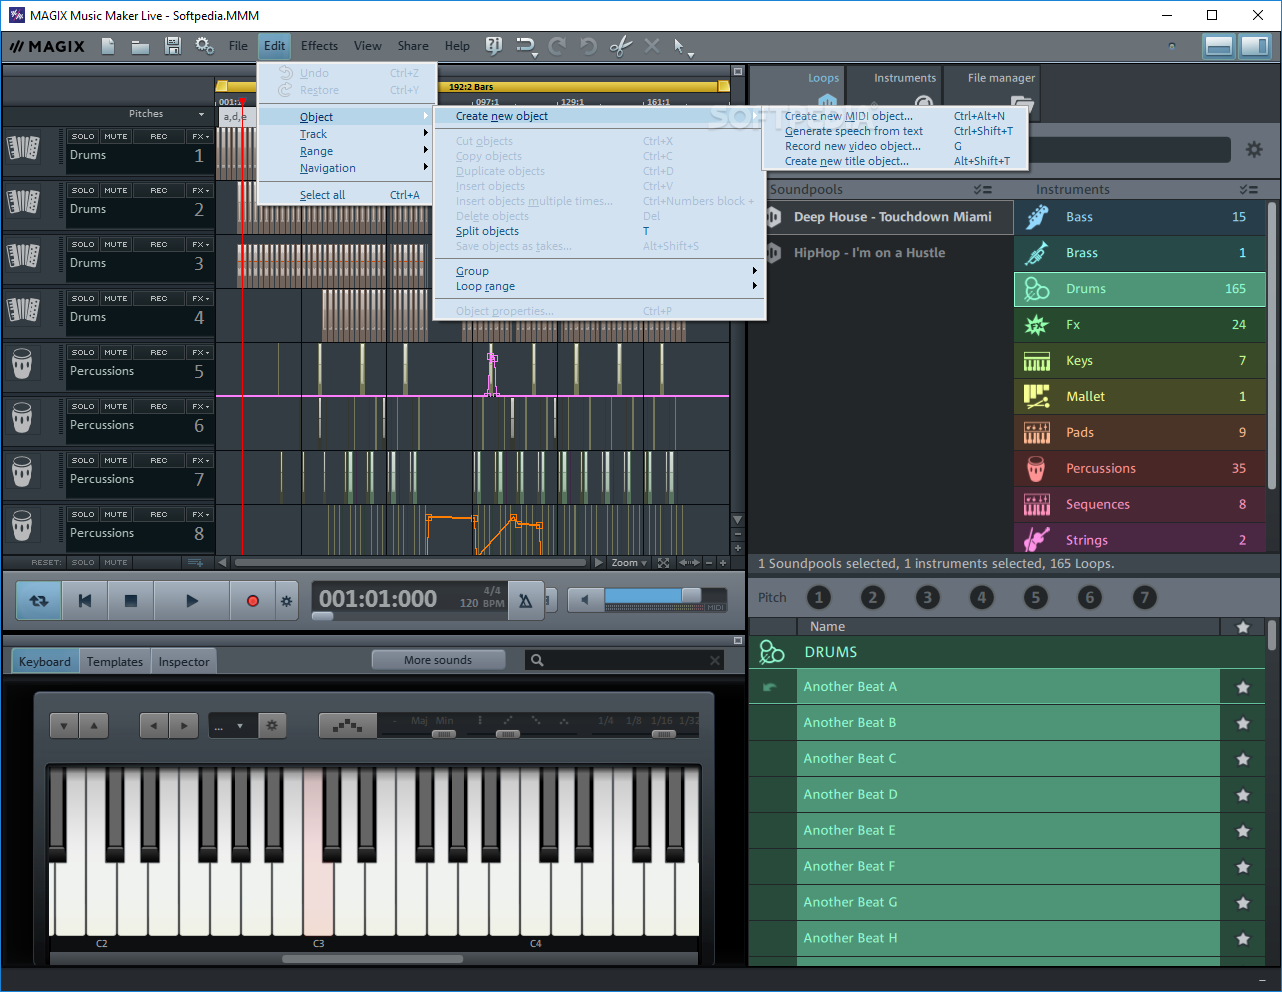Select pitch 3 button

coord(927,598)
